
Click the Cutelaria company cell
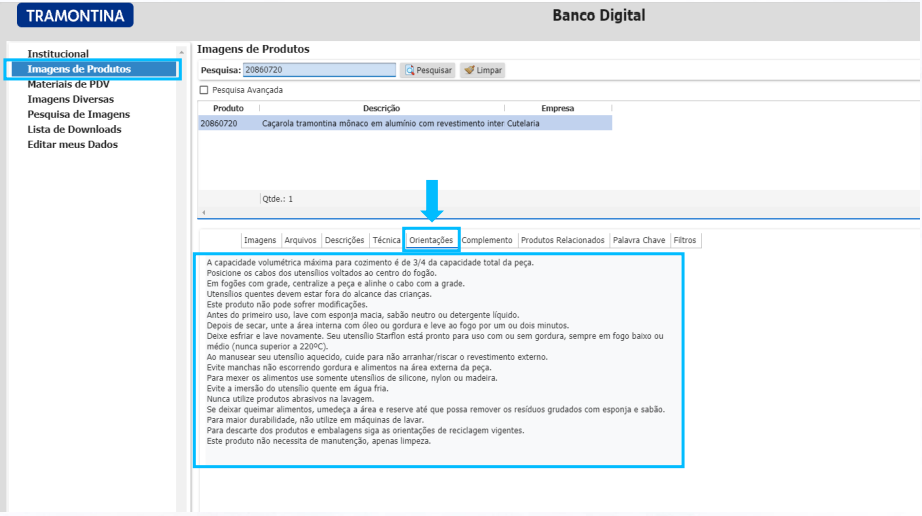coord(523,123)
